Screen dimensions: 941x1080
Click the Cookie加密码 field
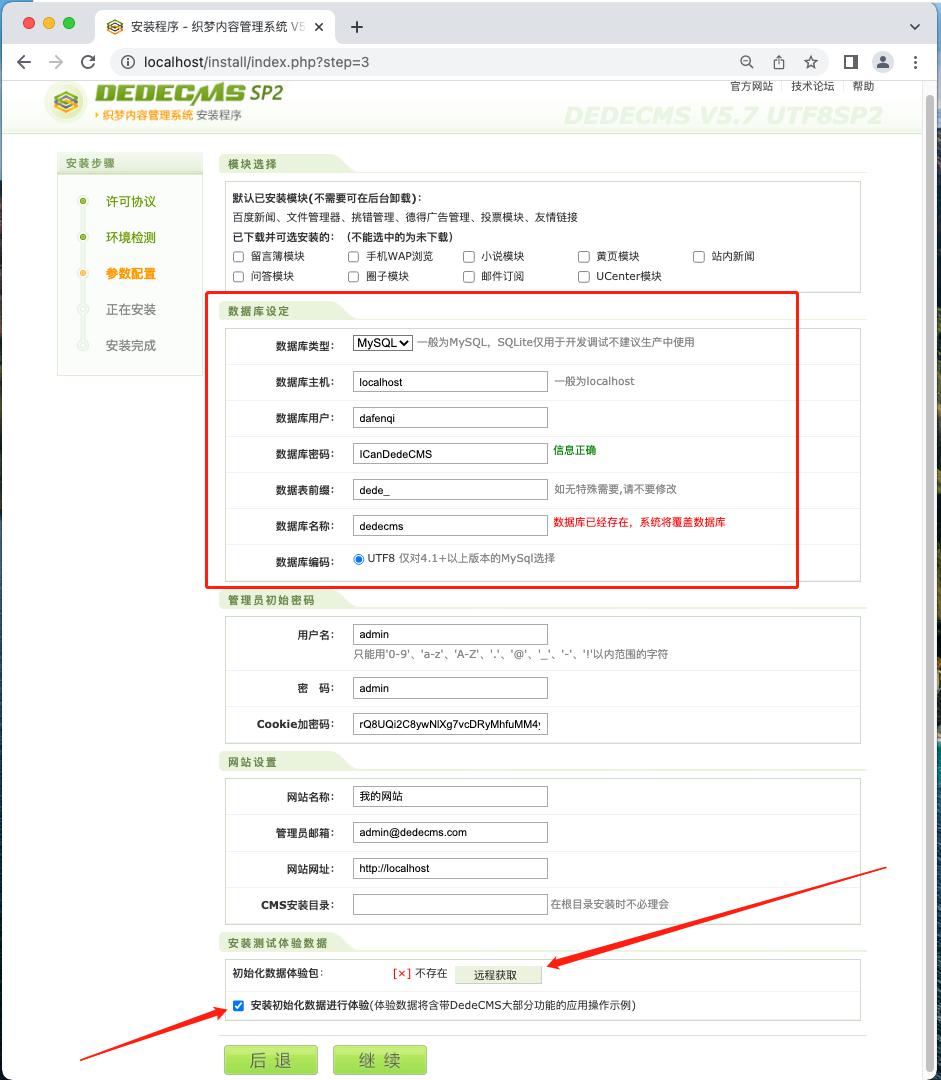click(451, 724)
